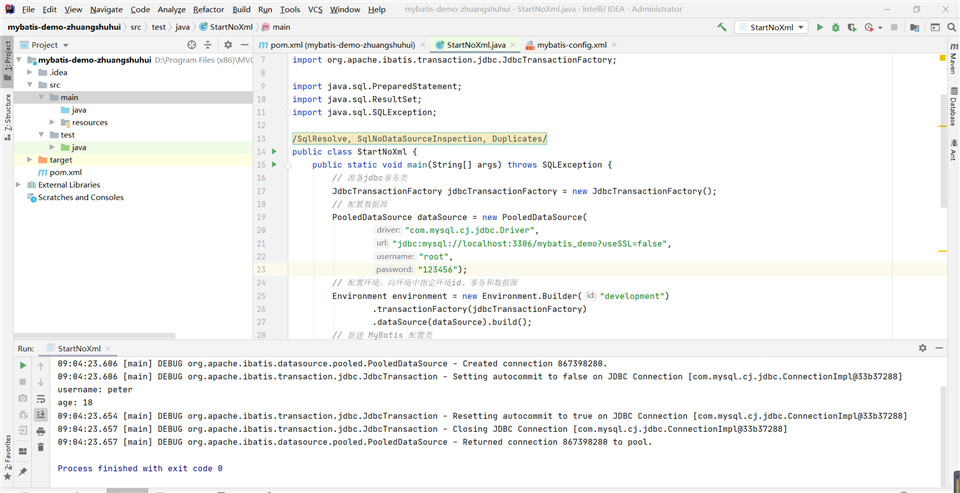960x493 pixels.
Task: Collapse the src folder arrow
Action: 29,85
